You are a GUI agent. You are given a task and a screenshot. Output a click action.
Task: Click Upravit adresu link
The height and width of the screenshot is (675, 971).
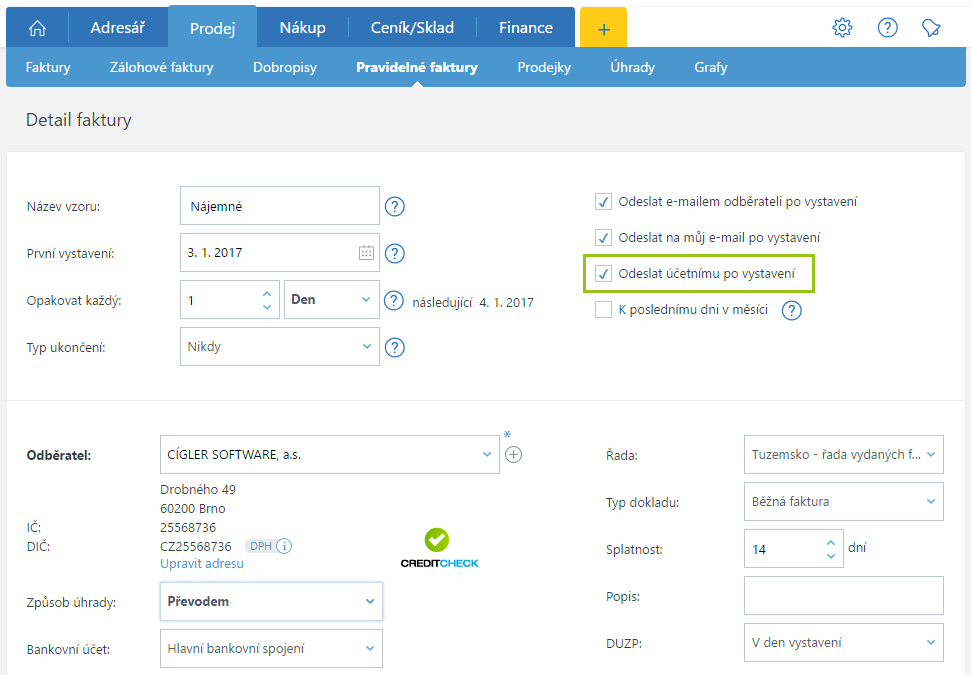(x=202, y=564)
